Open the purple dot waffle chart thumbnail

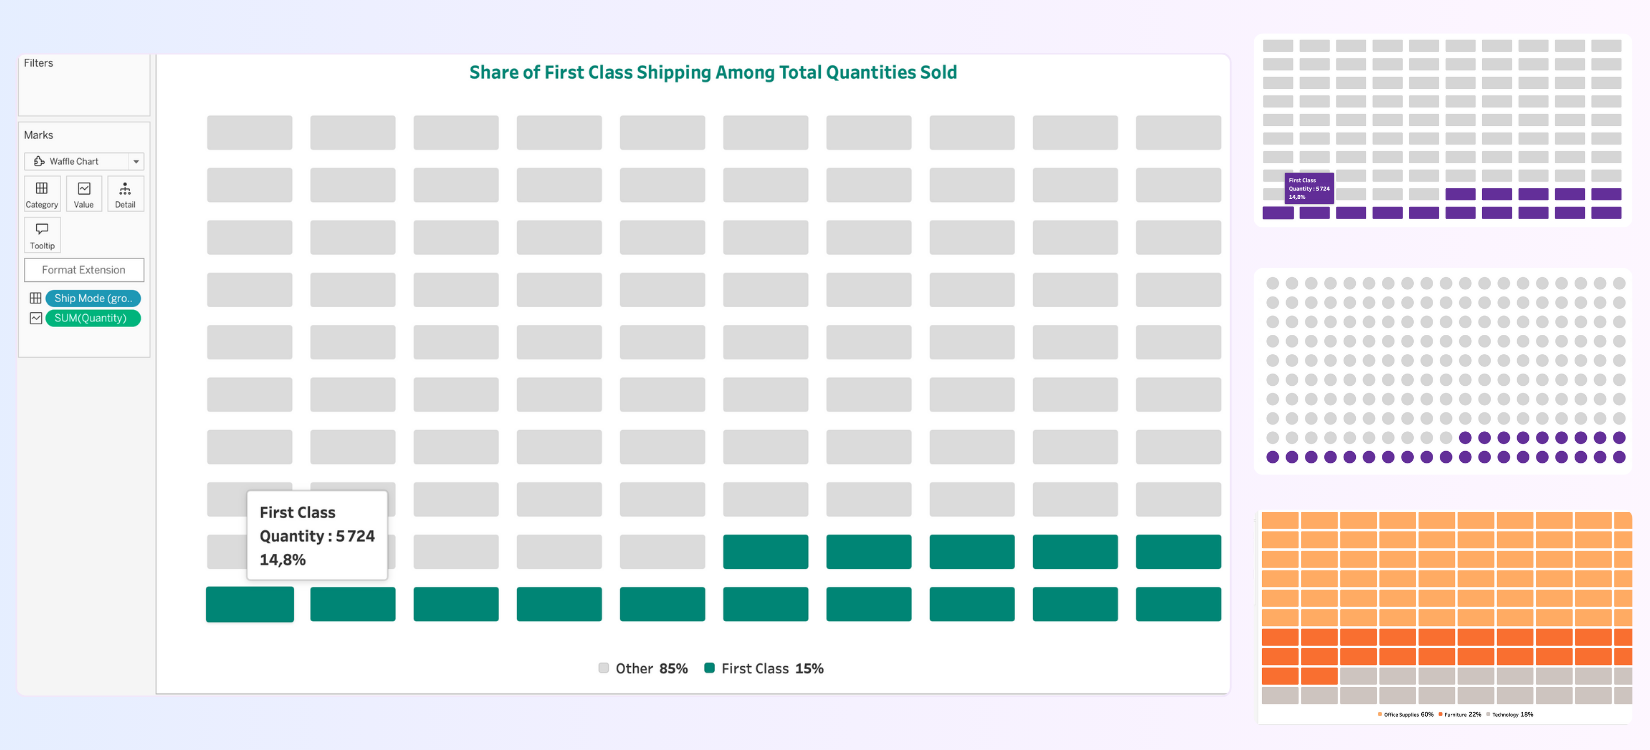pos(1442,370)
